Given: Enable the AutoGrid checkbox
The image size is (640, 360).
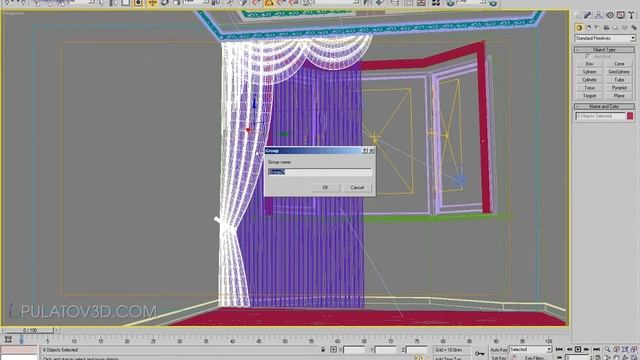Looking at the screenshot, I should [x=588, y=56].
